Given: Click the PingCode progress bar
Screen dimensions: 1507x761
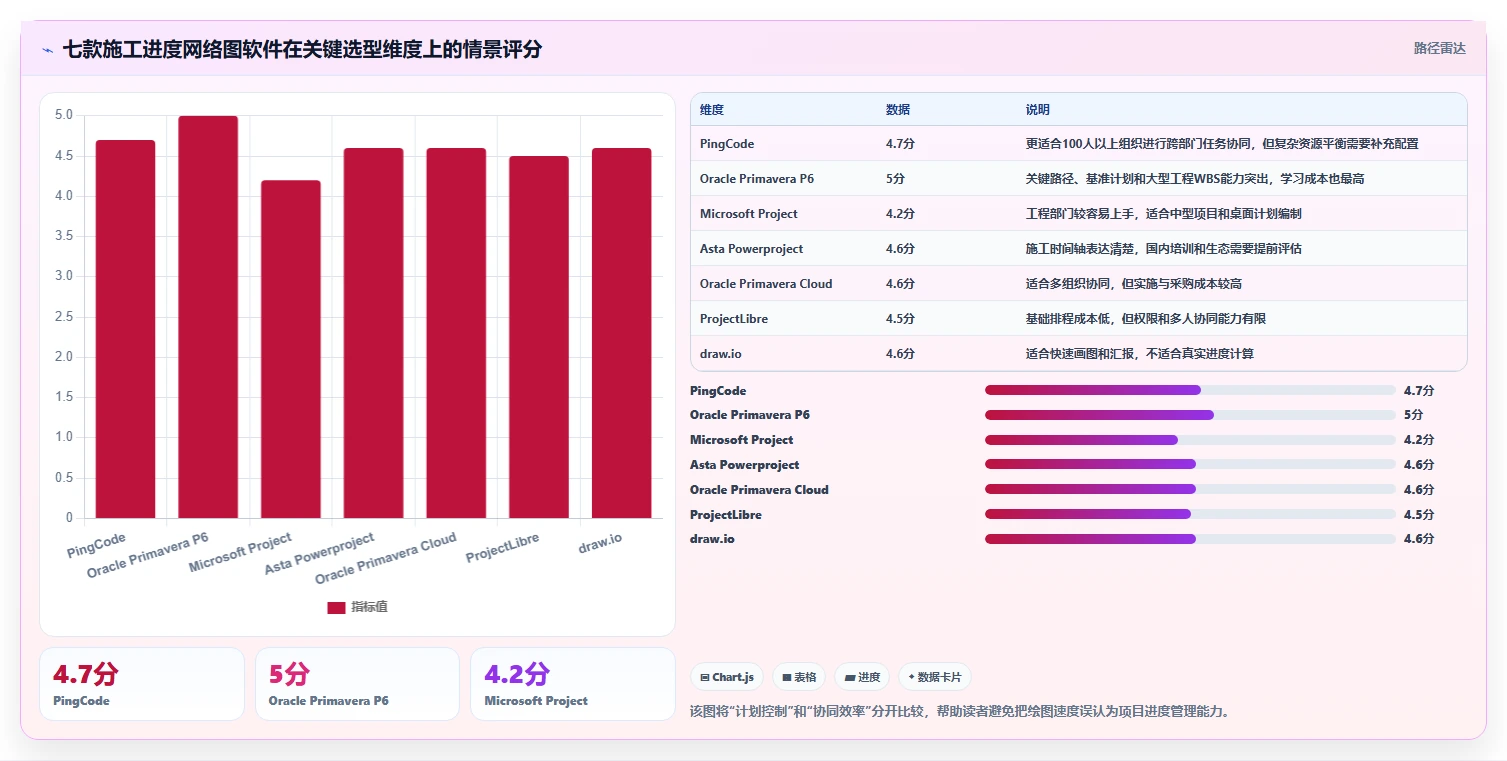Looking at the screenshot, I should coord(1190,390).
